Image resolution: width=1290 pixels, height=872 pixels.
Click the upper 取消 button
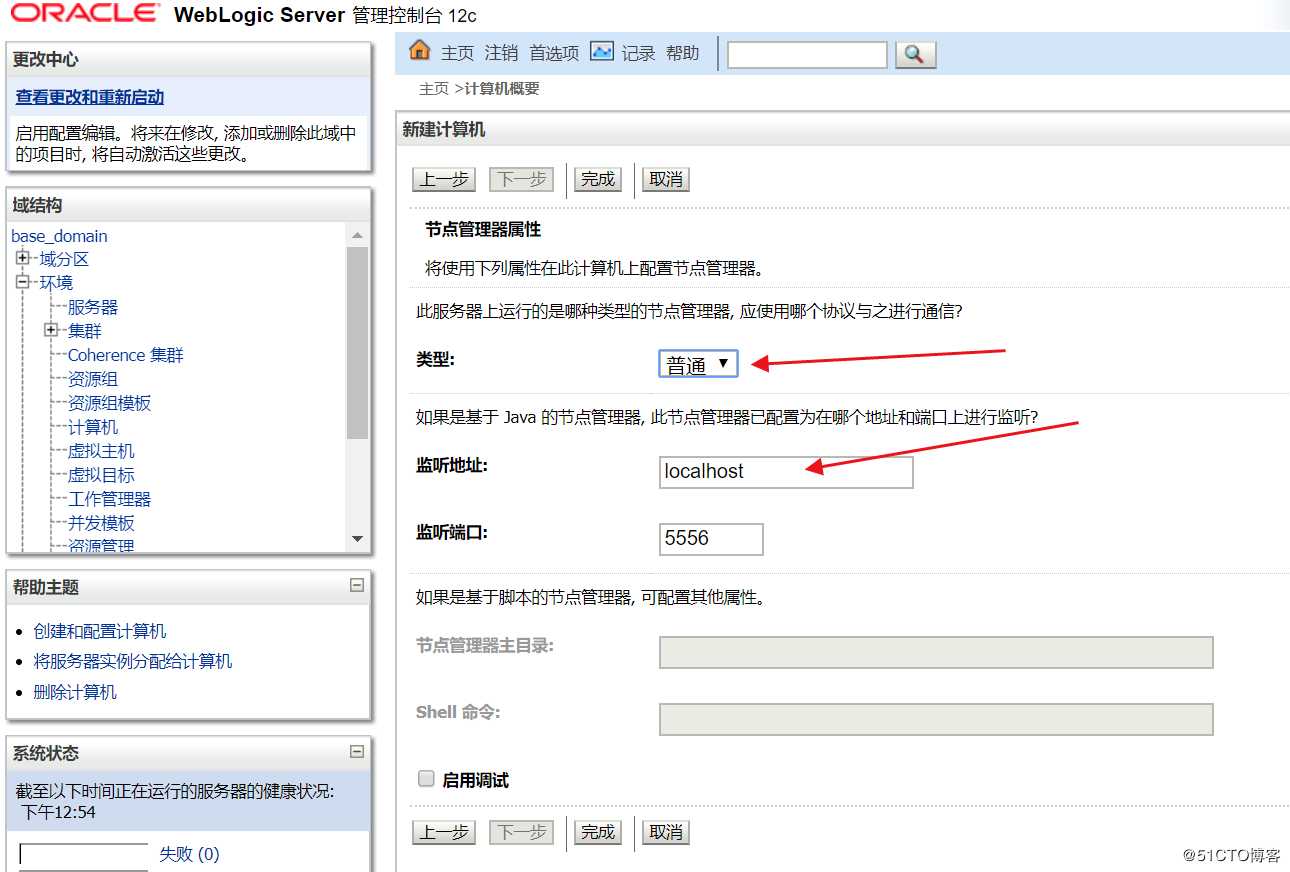[666, 180]
